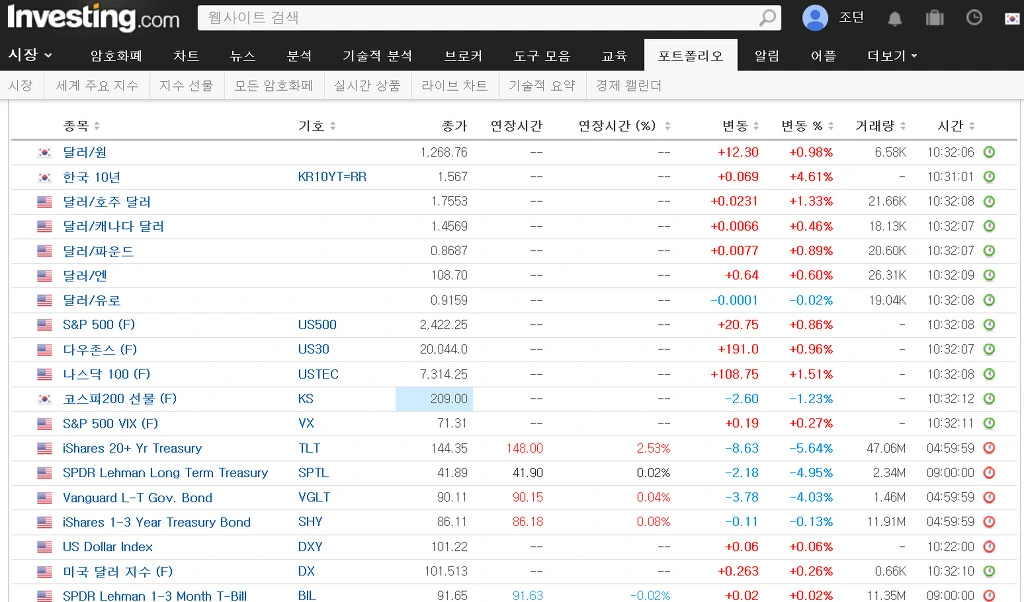Open the Vanguard L-T Gov. Bond link
The image size is (1024, 602).
137,498
